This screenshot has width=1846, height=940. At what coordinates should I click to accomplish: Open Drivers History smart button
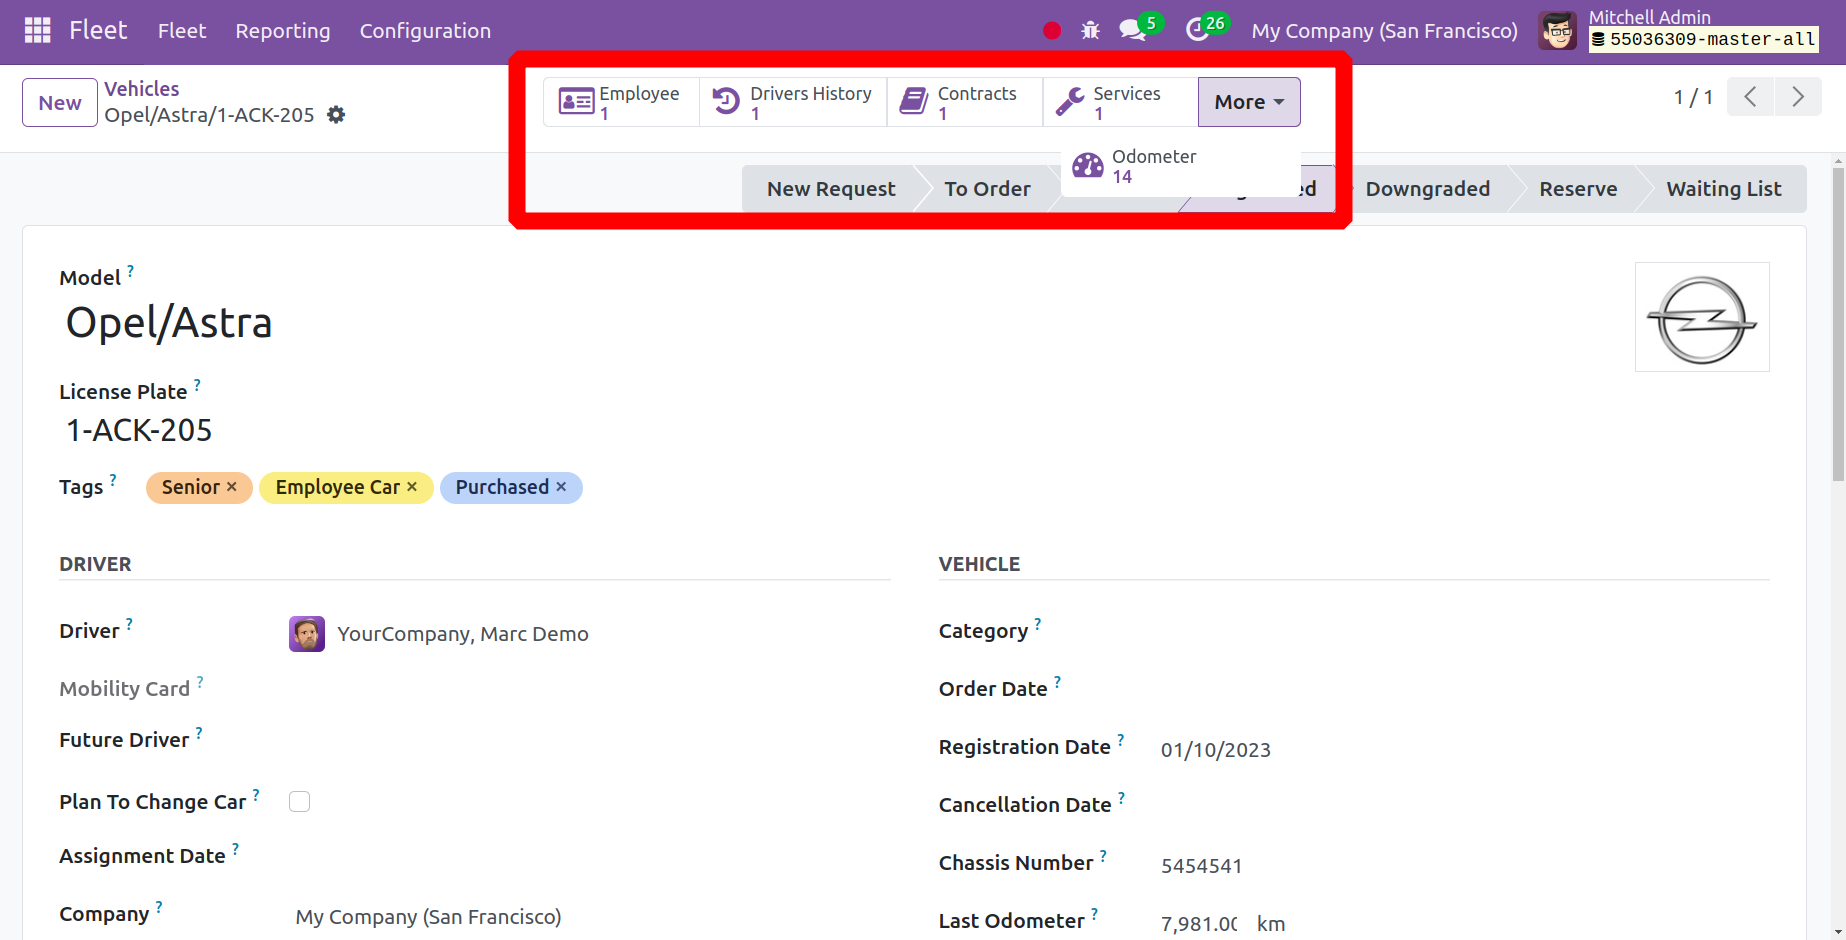(x=793, y=102)
